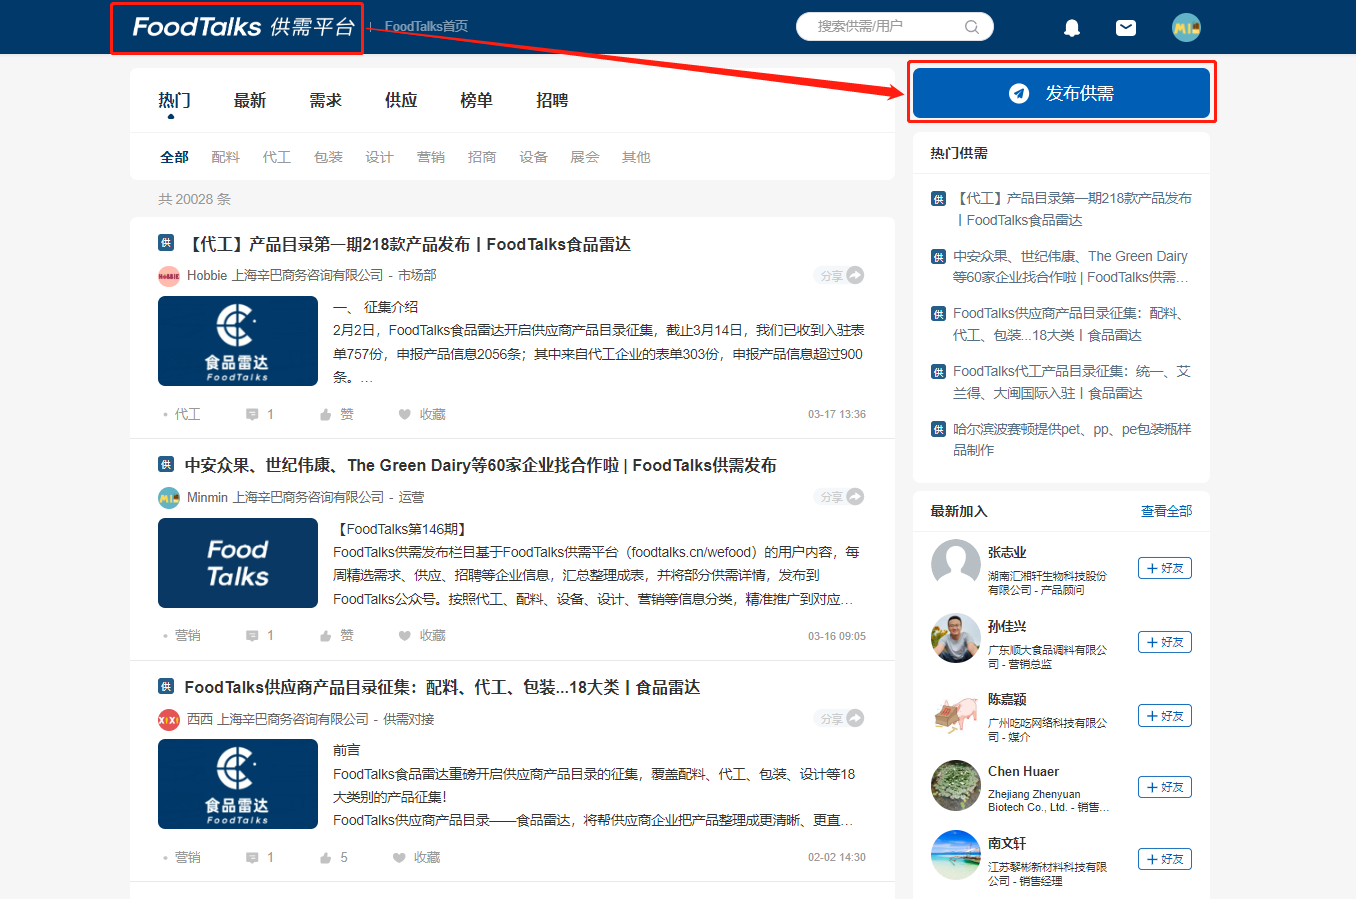Click the FoodTalks 供需平台 logo
This screenshot has height=899, width=1356.
236,27
